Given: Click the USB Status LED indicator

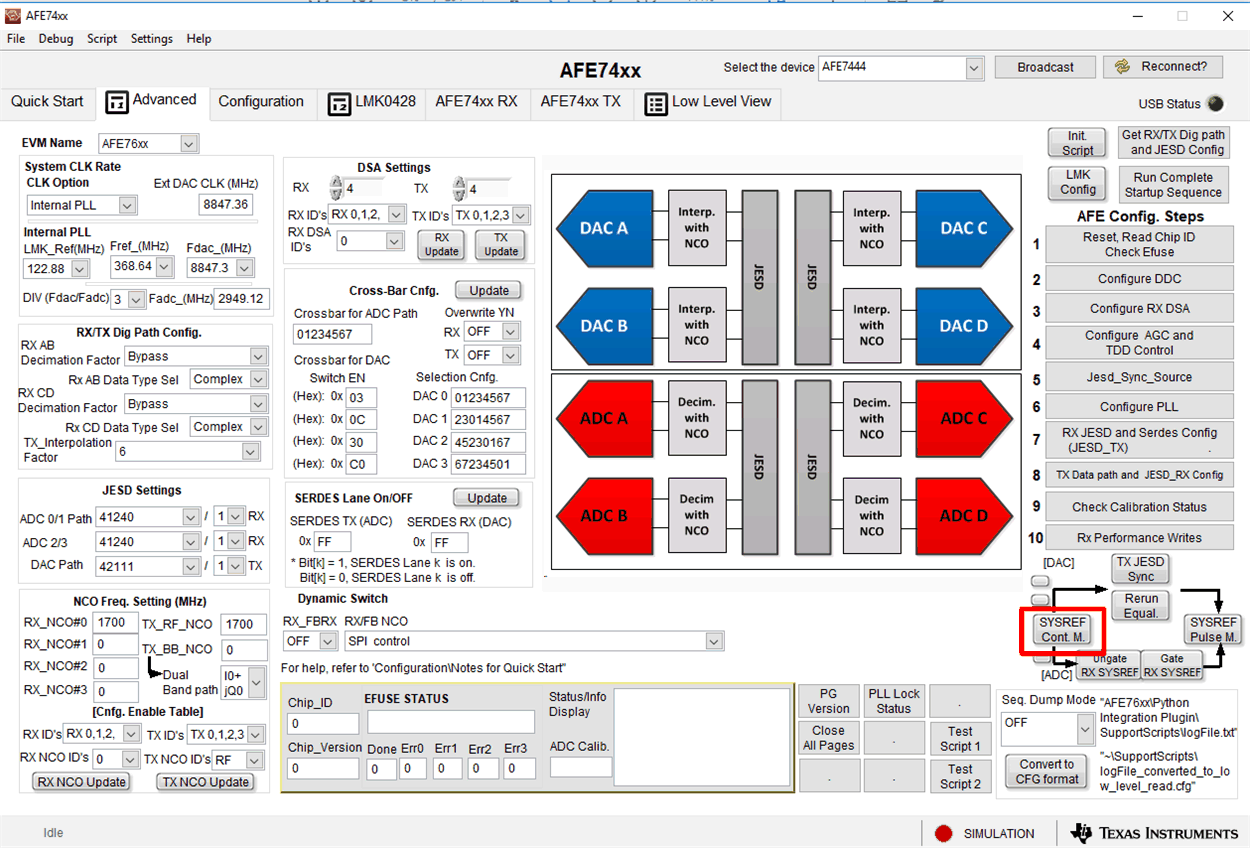Looking at the screenshot, I should tap(1215, 104).
